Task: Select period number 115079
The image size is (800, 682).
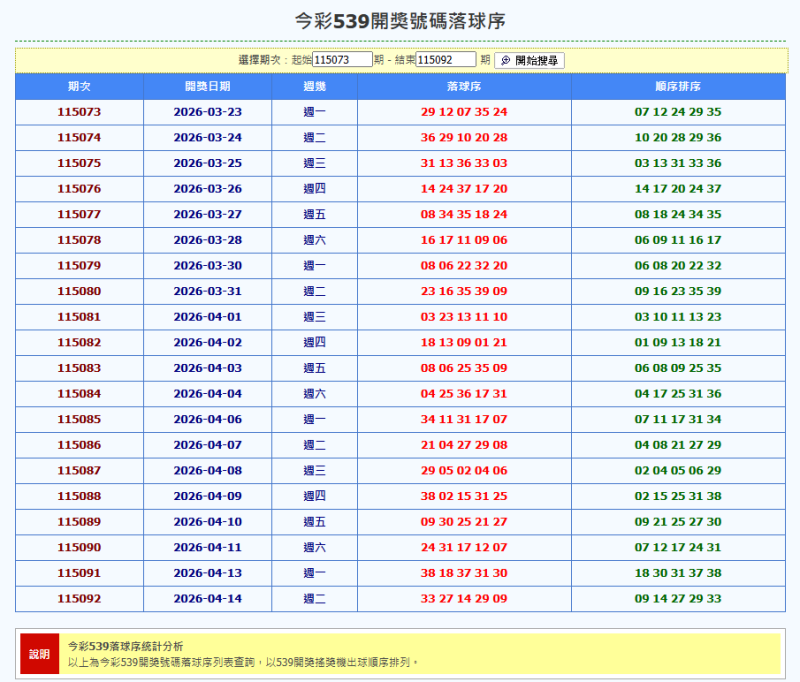Action: [79, 265]
